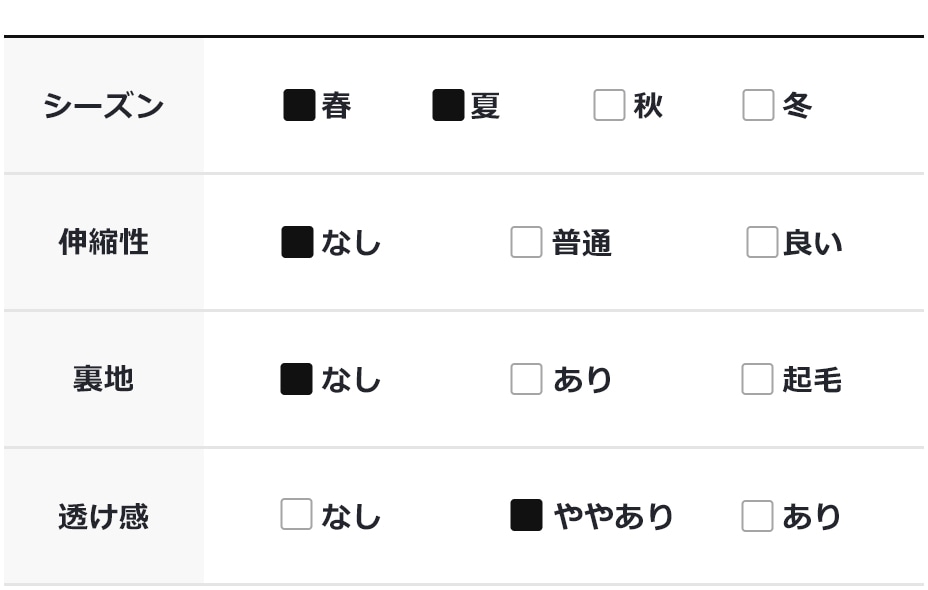Click the 裏地 row header
928x590 pixels.
(103, 379)
